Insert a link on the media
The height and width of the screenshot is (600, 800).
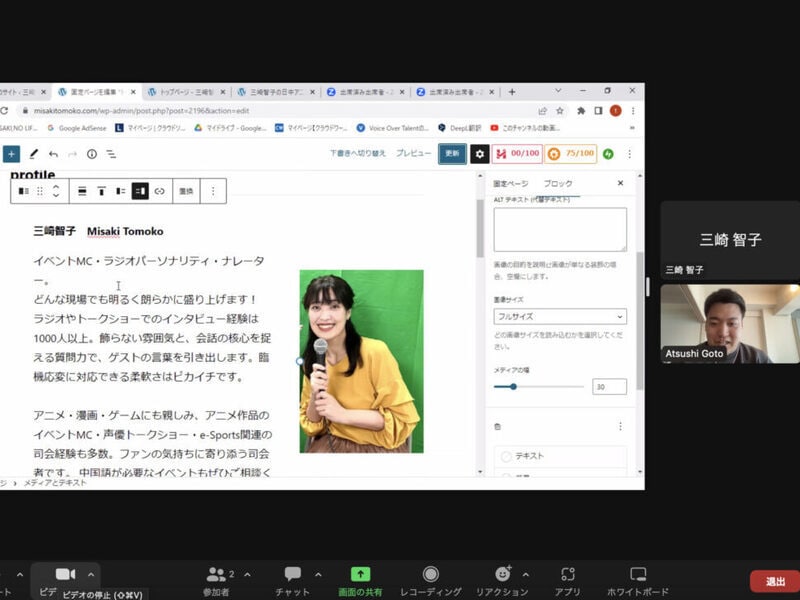[160, 191]
